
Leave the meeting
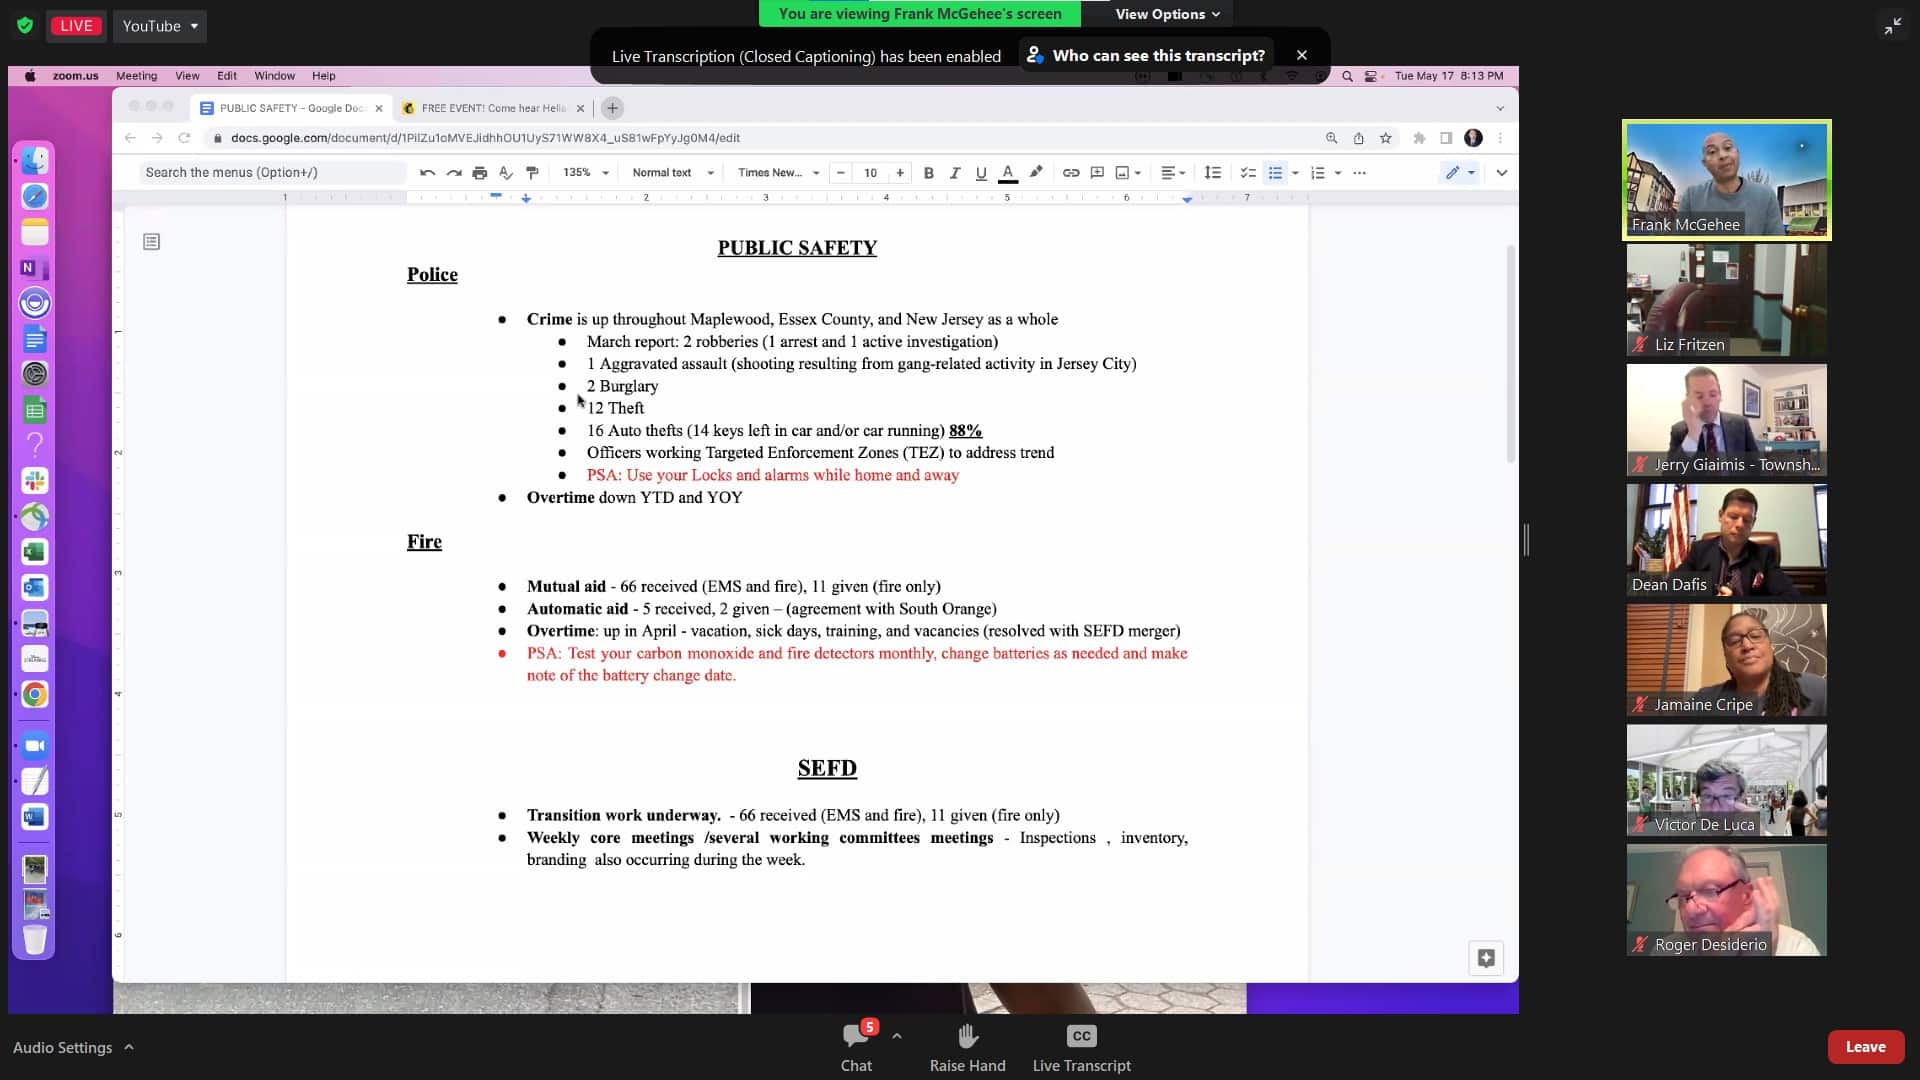point(1865,1047)
